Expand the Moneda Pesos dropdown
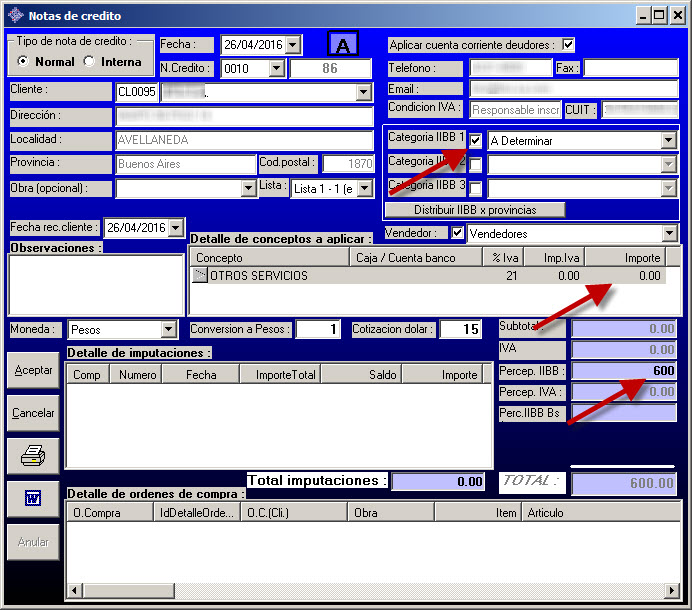 pos(168,329)
